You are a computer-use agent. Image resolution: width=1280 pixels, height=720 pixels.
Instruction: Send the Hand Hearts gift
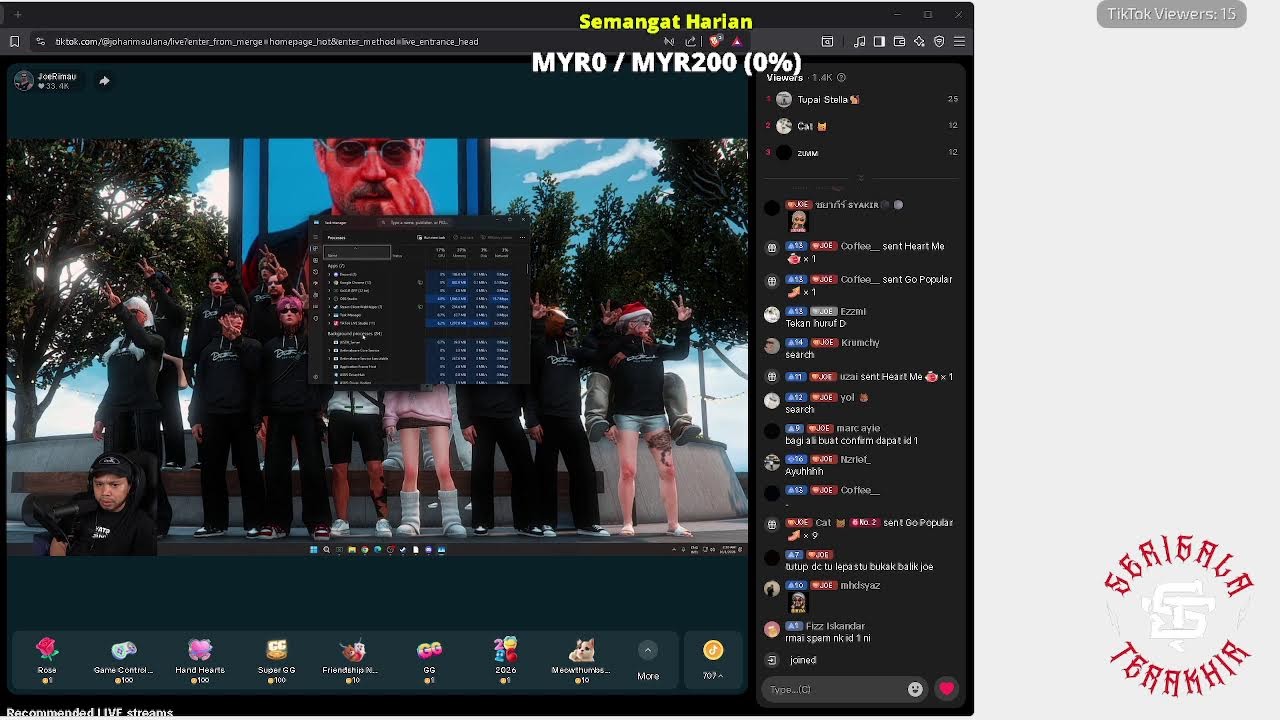tap(200, 660)
